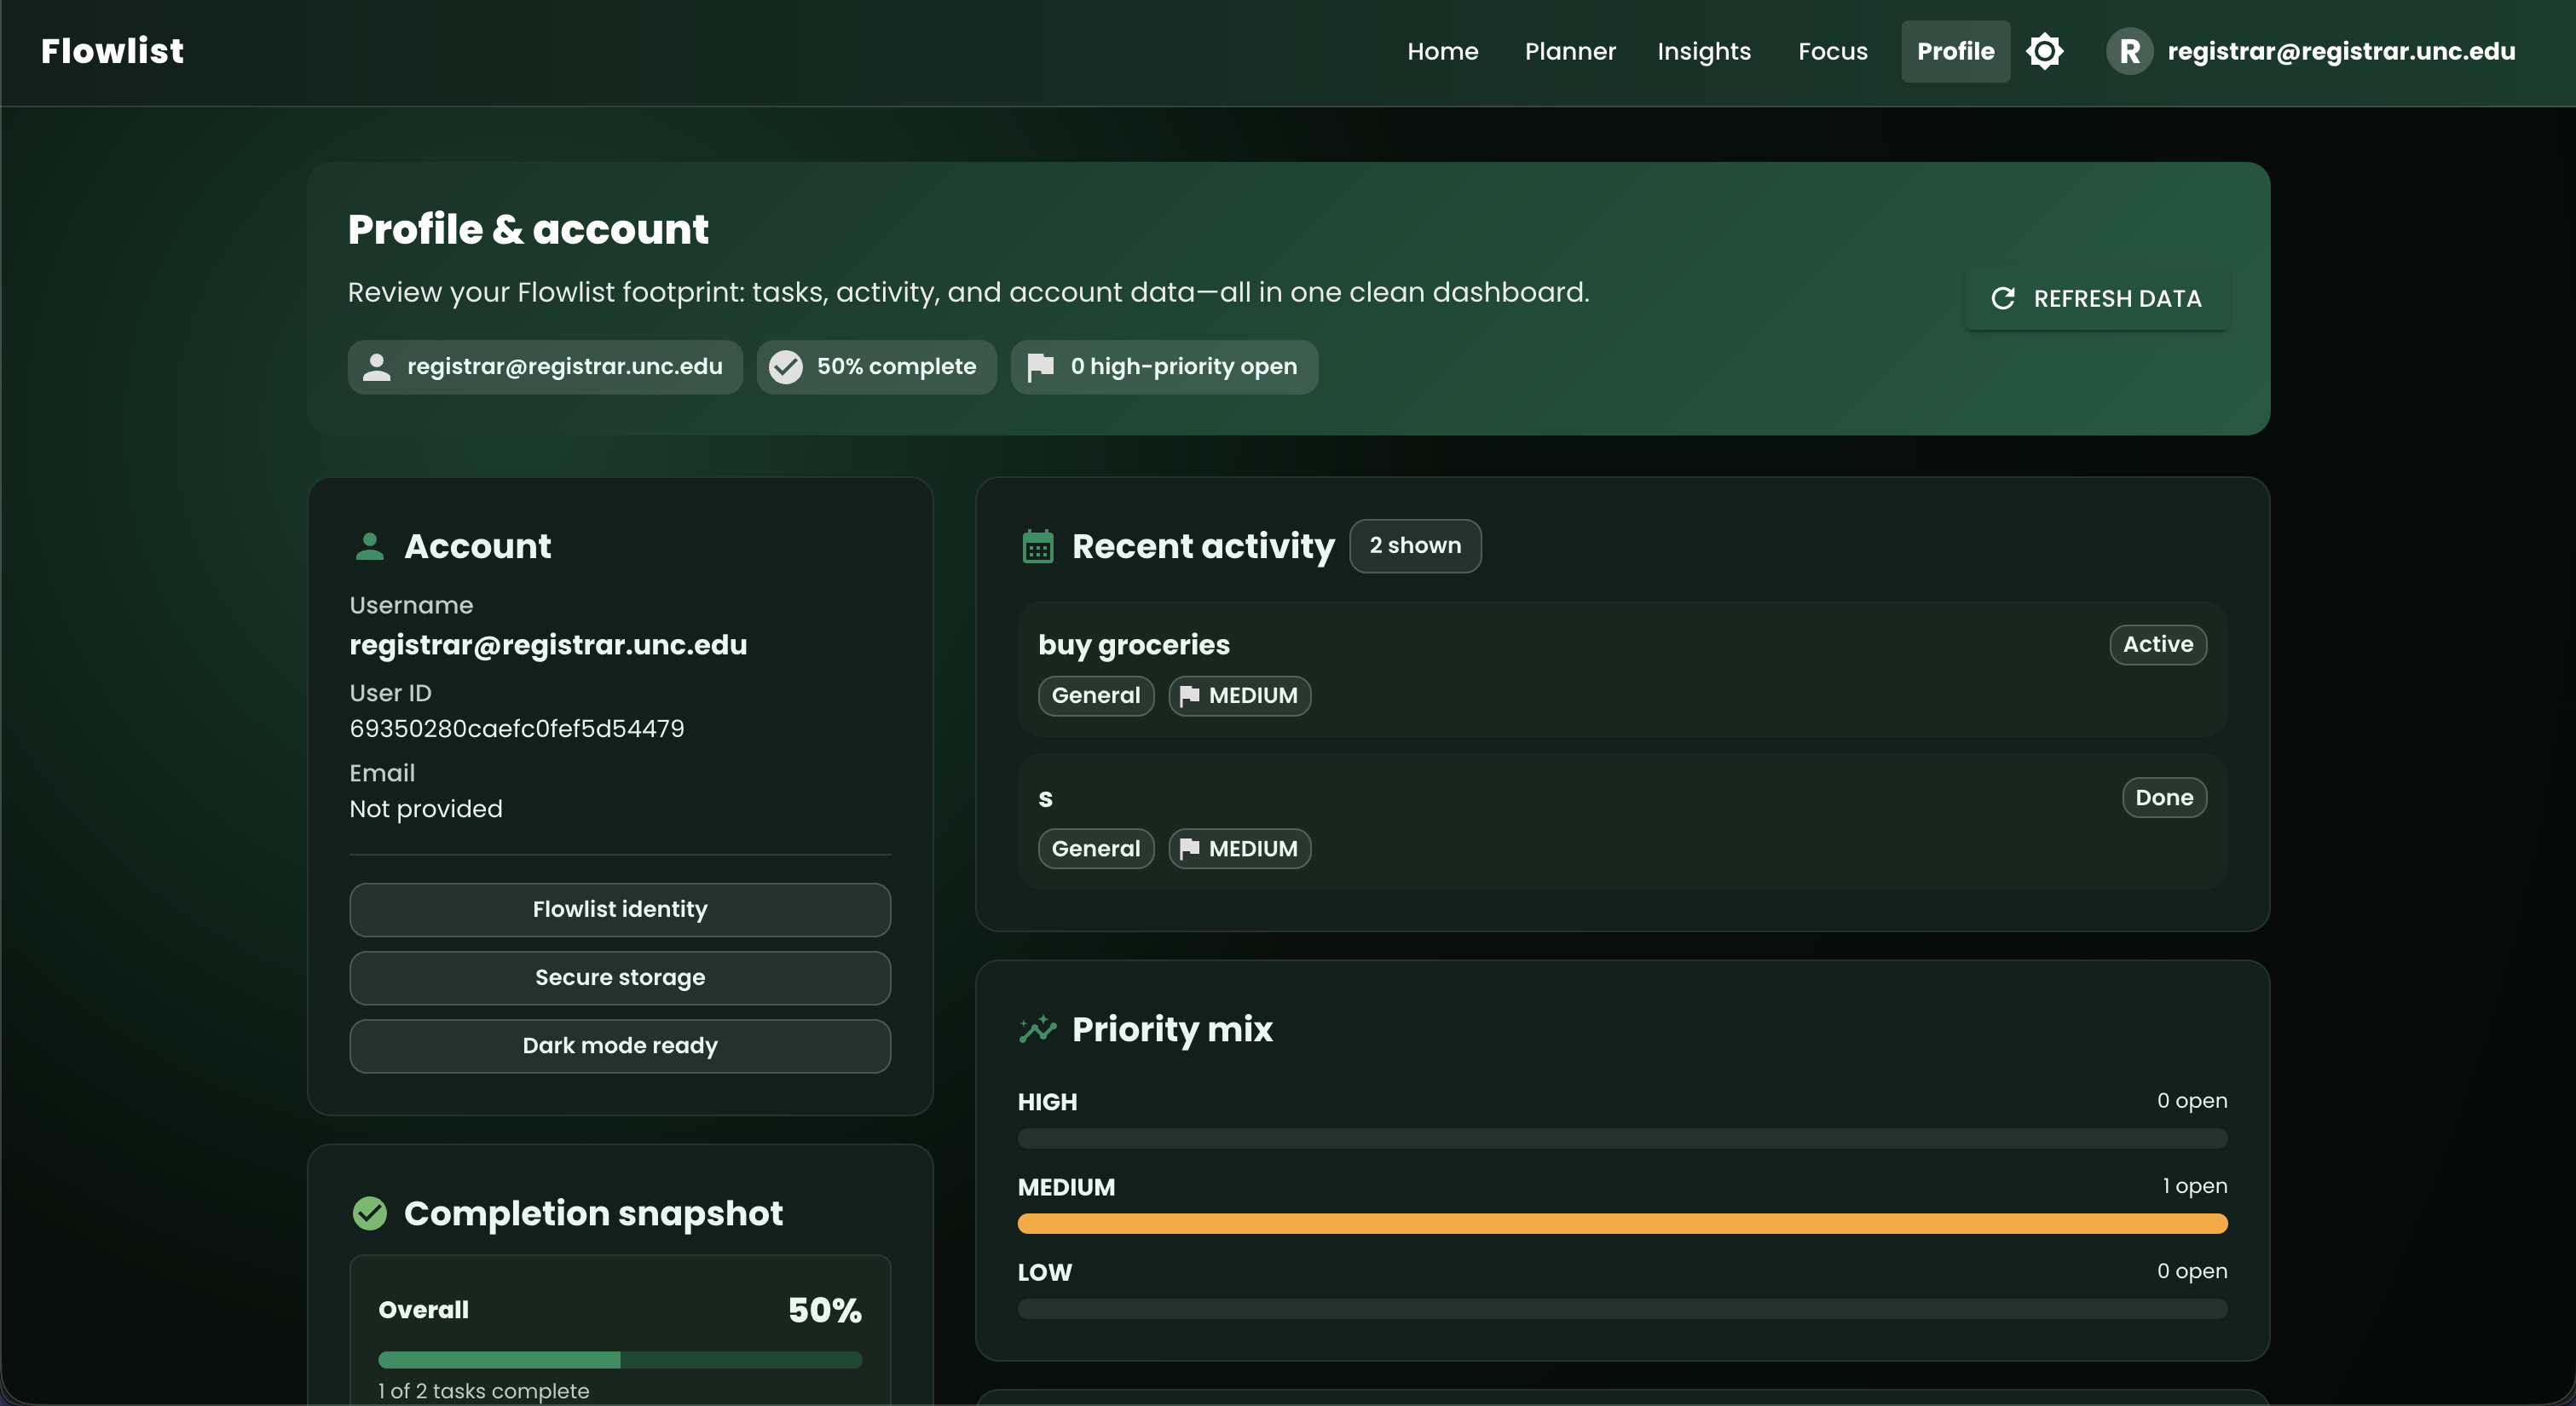Click the Secure storage button
Image resolution: width=2576 pixels, height=1406 pixels.
click(x=620, y=978)
